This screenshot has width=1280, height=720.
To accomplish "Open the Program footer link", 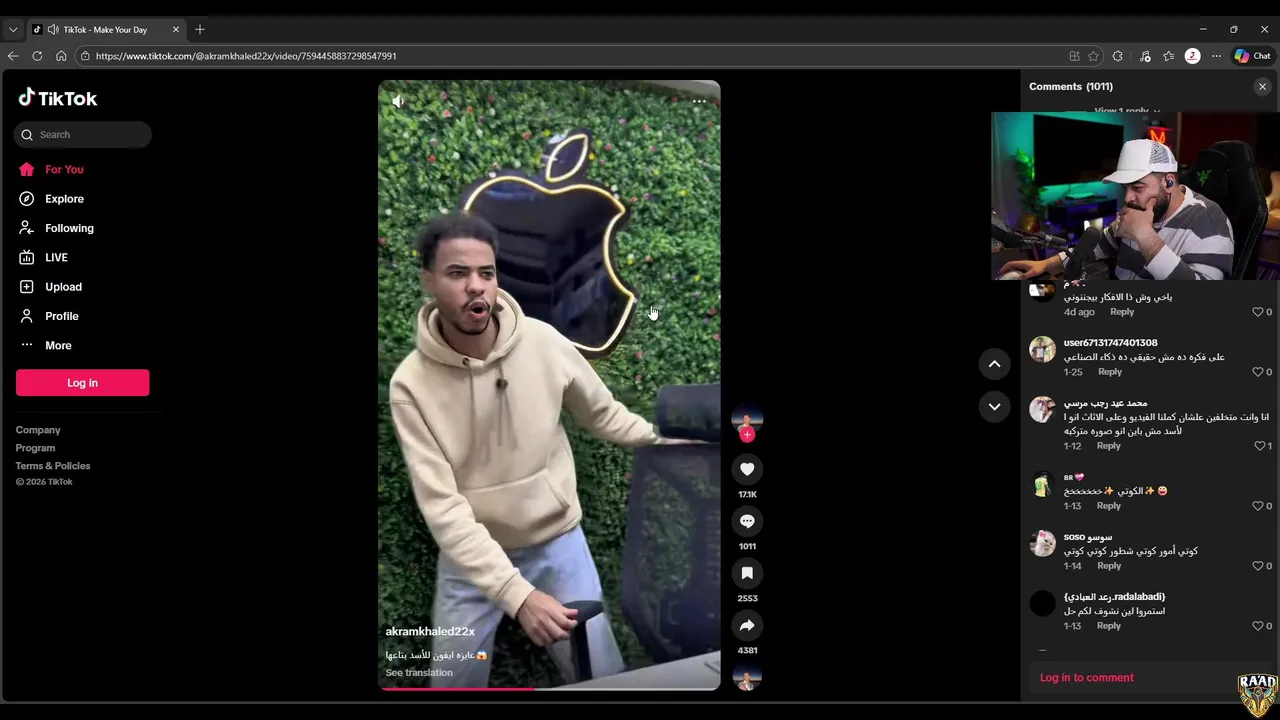I will [35, 448].
